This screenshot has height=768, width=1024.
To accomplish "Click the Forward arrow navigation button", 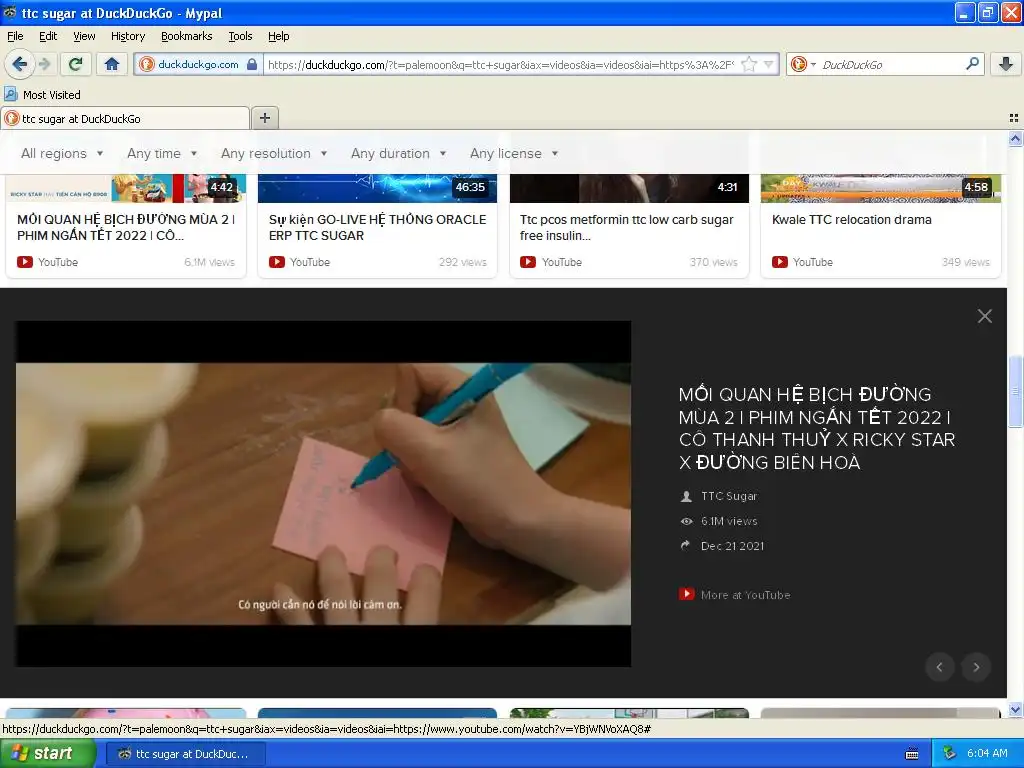I will 44,64.
